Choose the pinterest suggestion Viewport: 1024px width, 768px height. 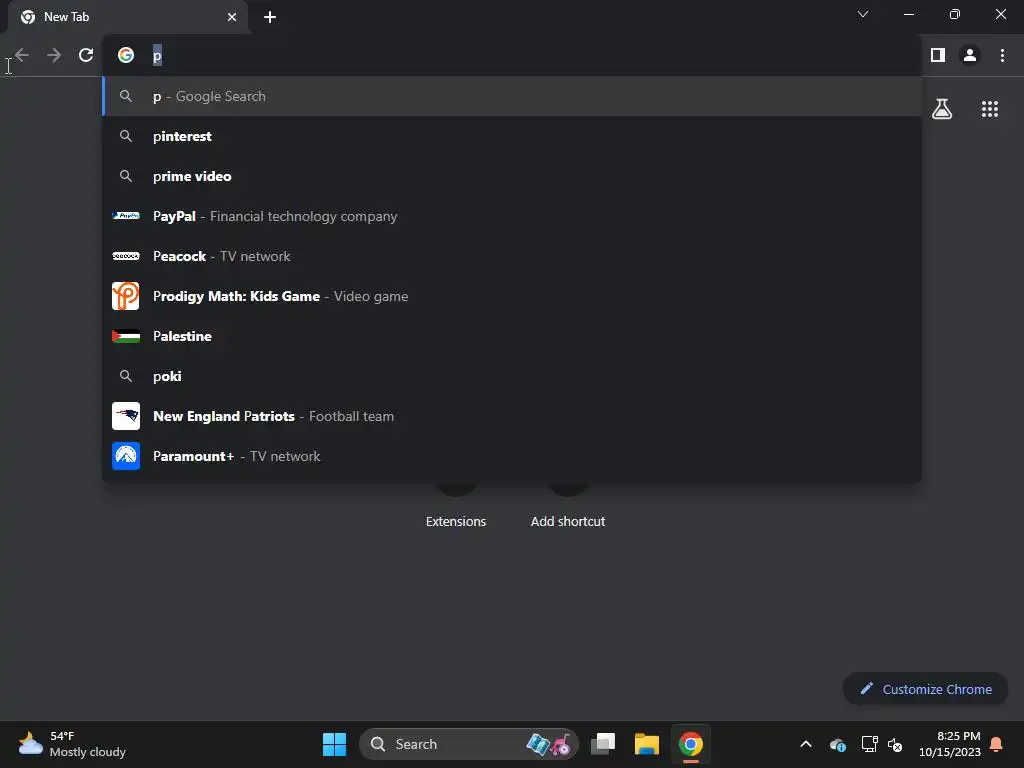512,136
